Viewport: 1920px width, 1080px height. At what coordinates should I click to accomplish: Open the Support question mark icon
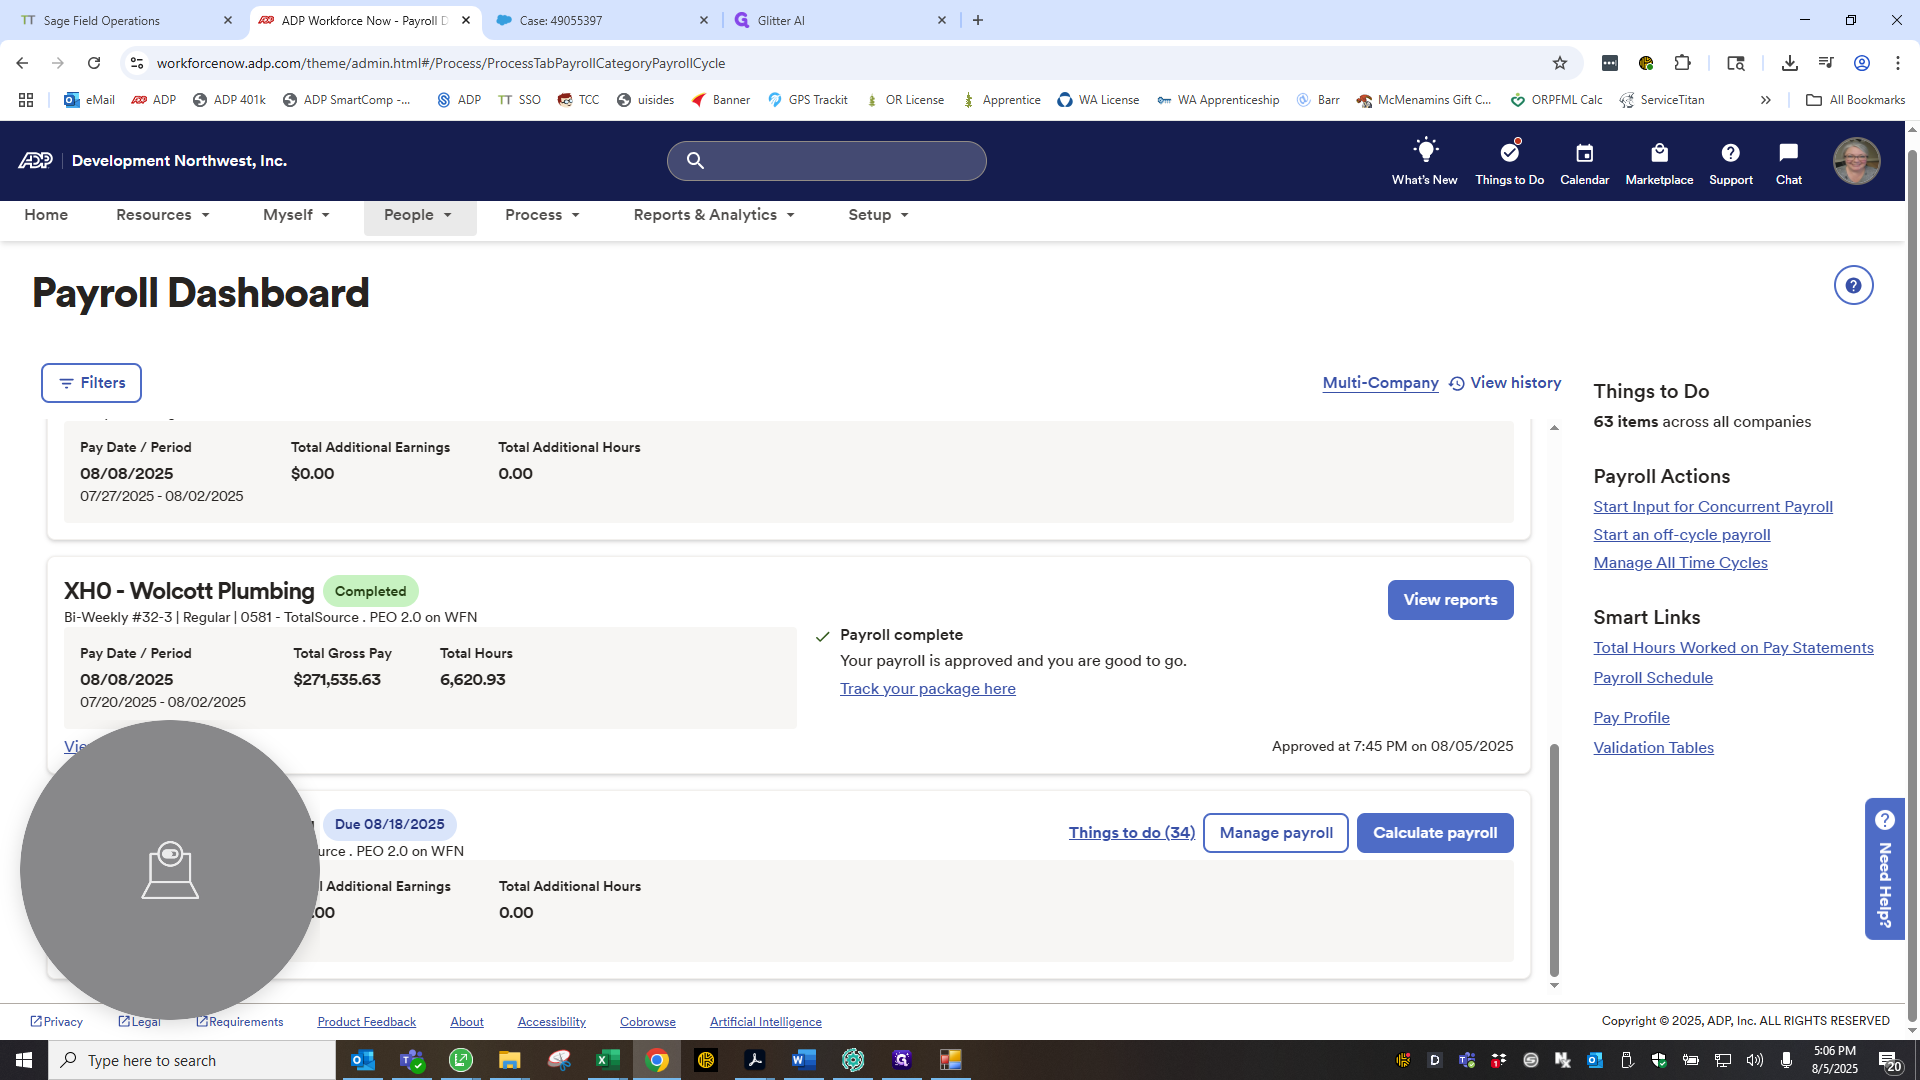point(1730,153)
